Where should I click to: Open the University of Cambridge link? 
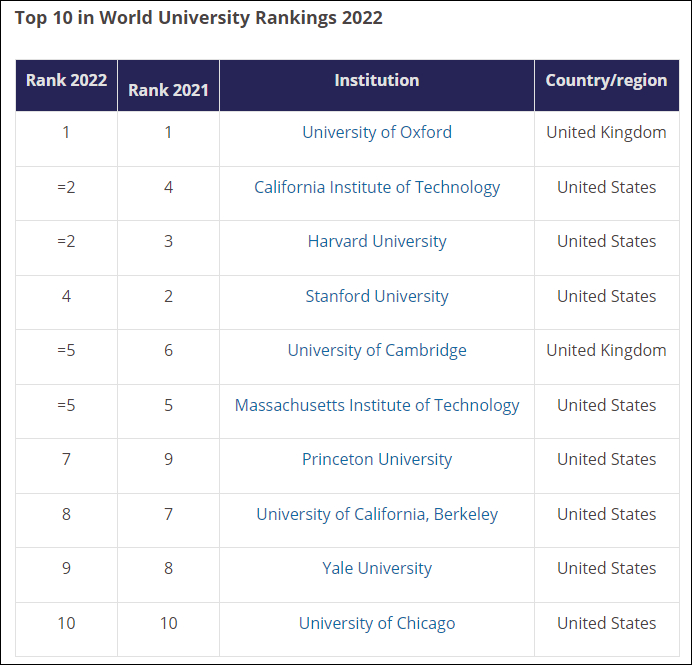377,350
